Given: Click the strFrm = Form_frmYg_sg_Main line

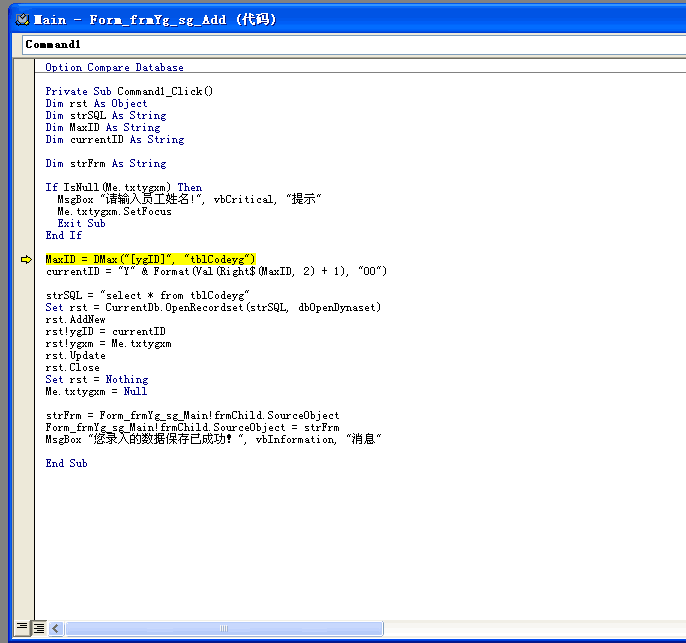Looking at the screenshot, I should click(x=192, y=416).
